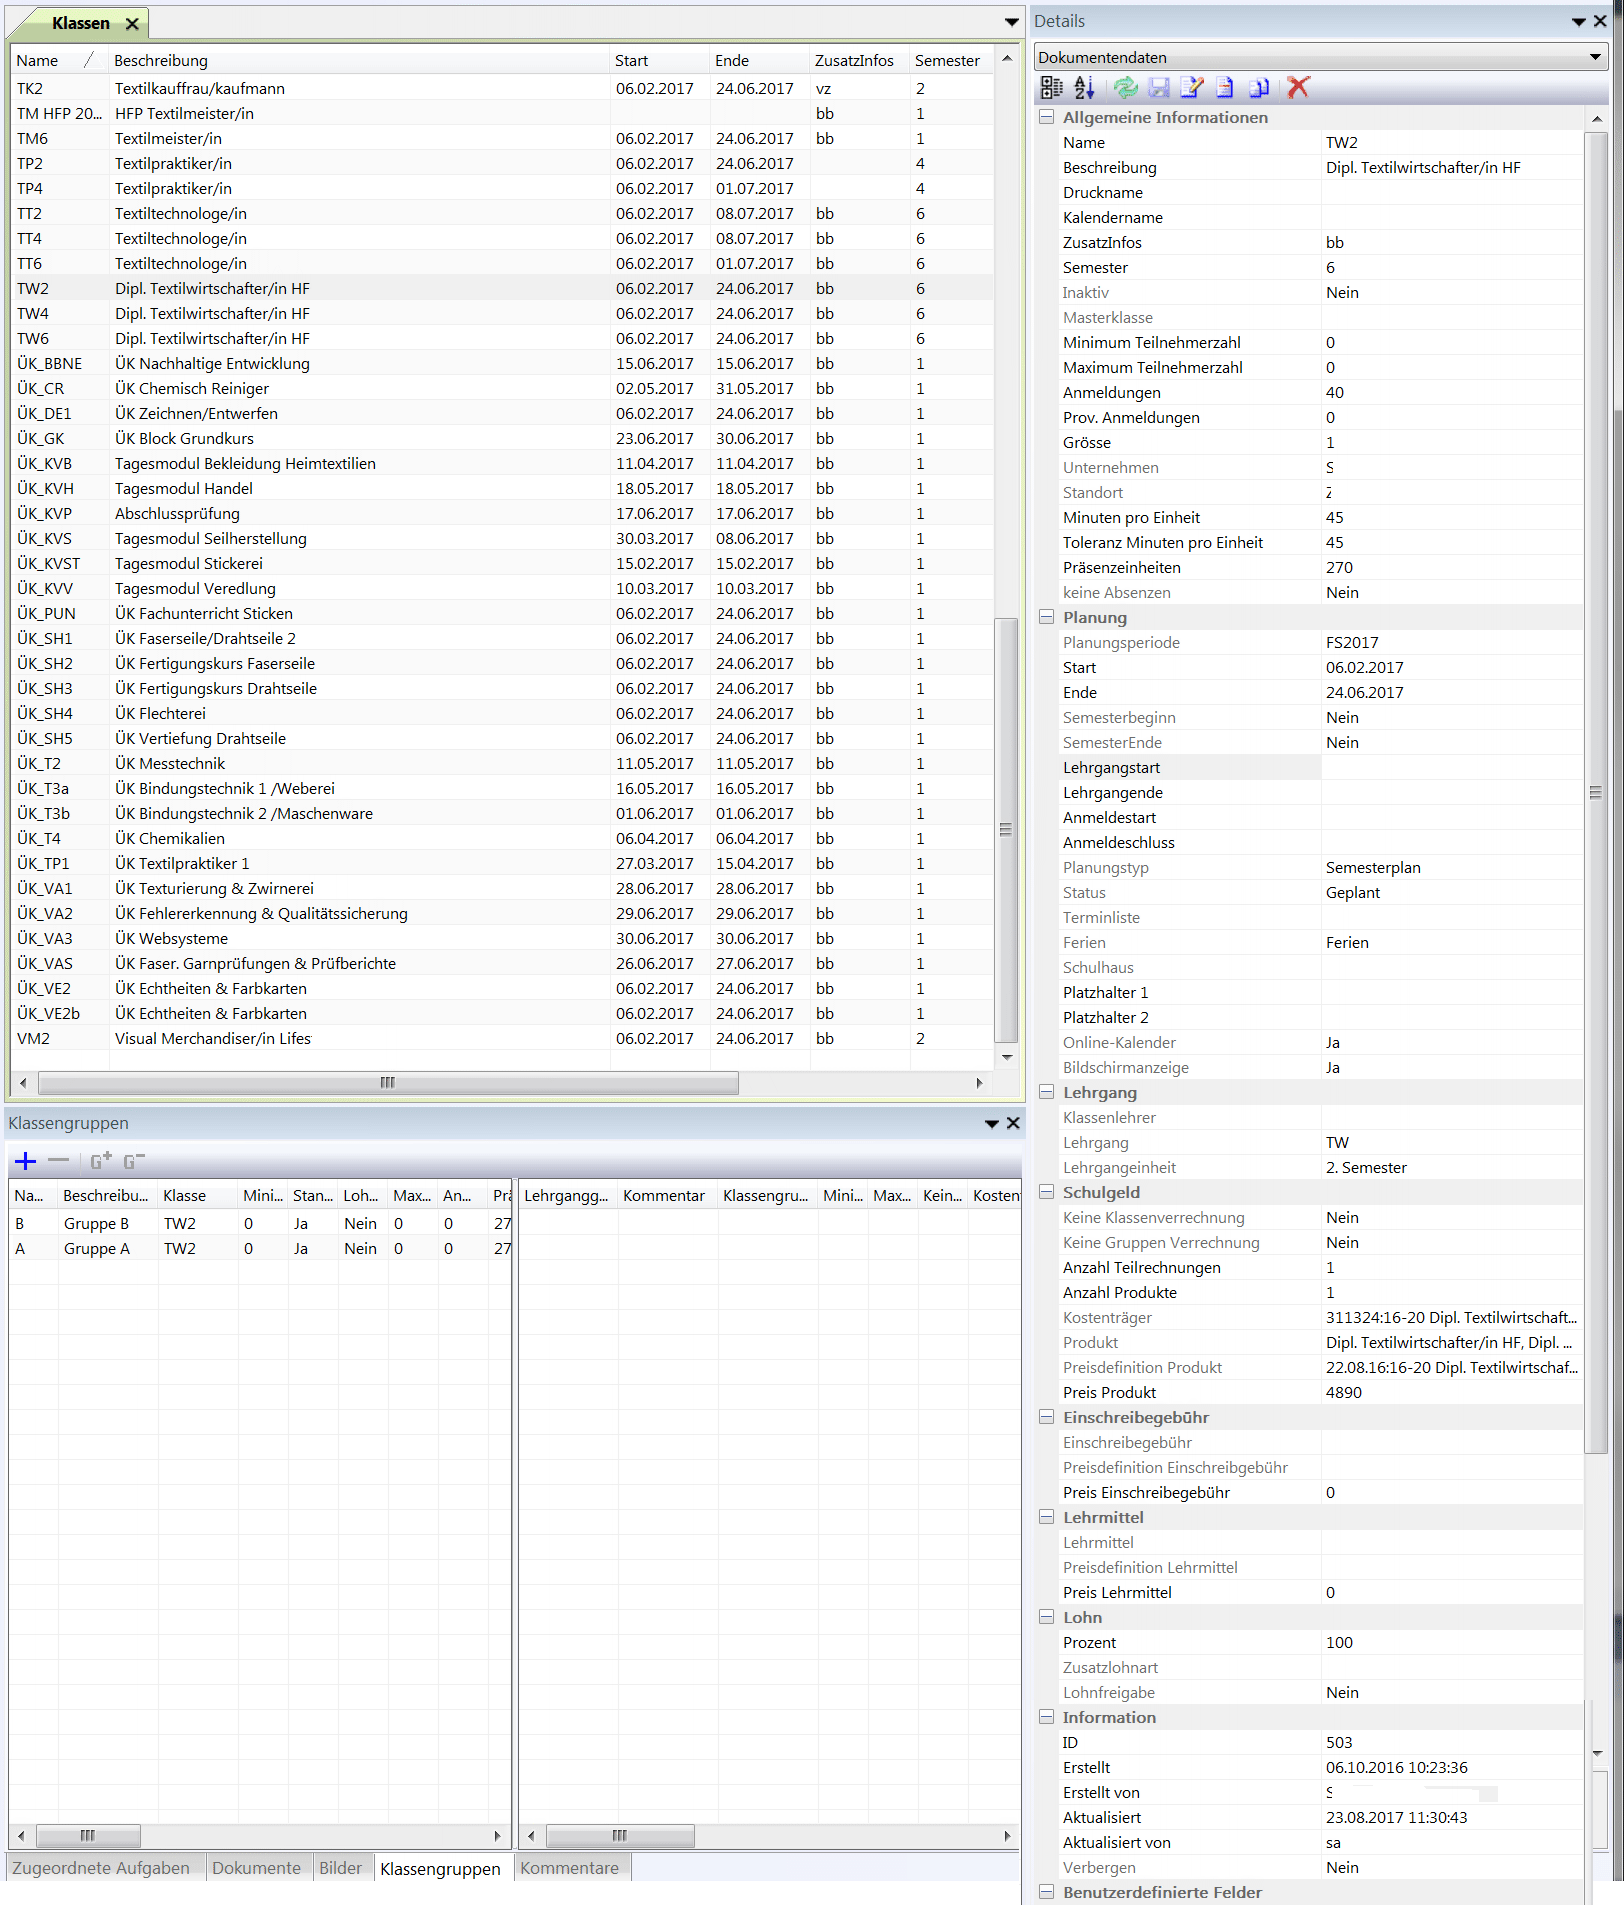Click the categorized view icon in Details
The height and width of the screenshot is (1905, 1624).
coord(1051,88)
